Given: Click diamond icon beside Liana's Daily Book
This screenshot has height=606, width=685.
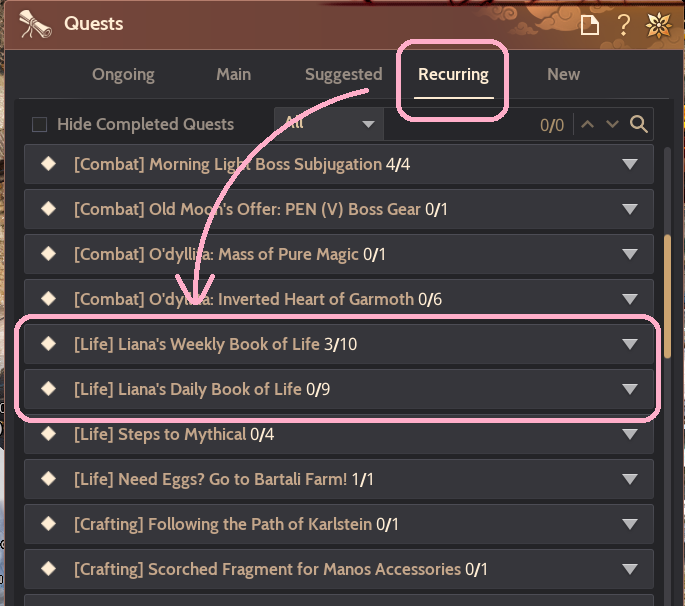Looking at the screenshot, I should 47,389.
